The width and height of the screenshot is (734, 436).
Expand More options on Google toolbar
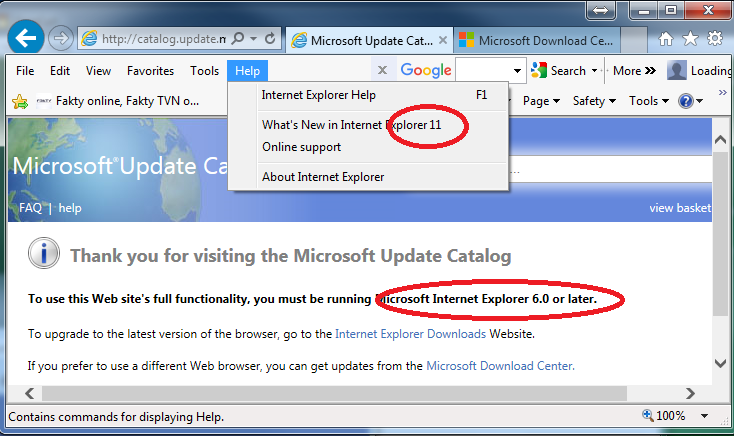pos(634,71)
